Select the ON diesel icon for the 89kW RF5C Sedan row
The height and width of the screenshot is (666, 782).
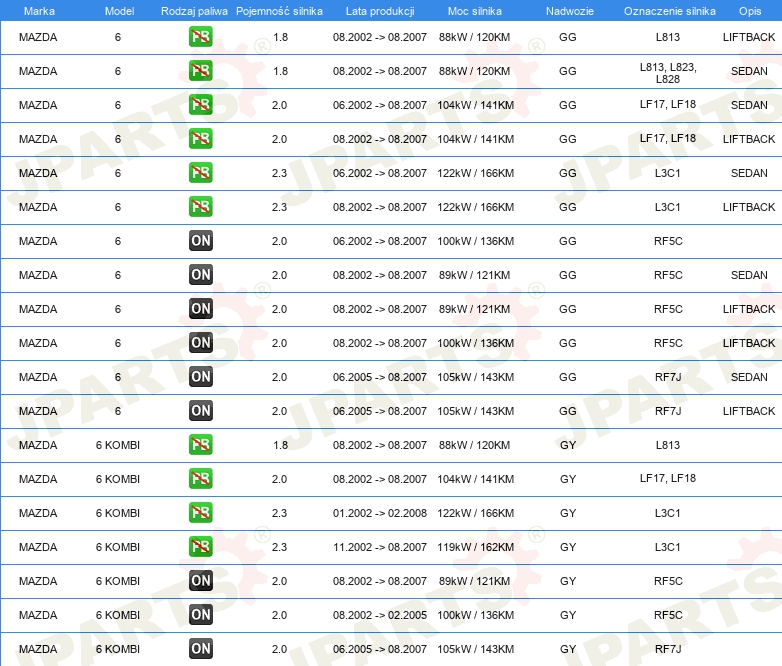pos(200,275)
